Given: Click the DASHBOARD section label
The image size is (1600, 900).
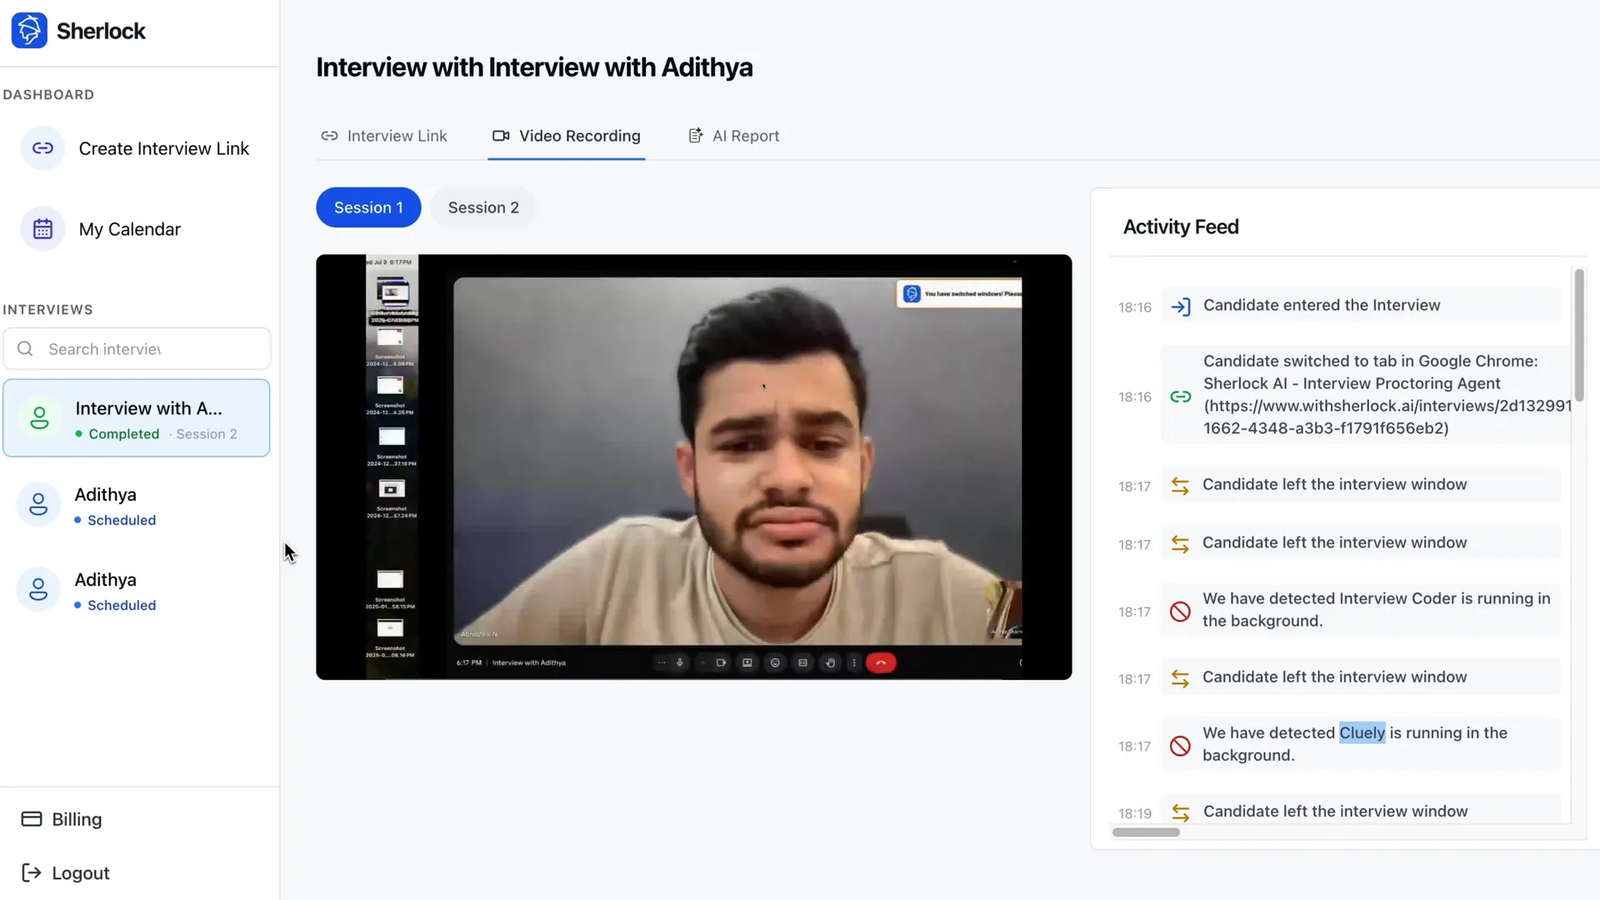Looking at the screenshot, I should (x=49, y=95).
